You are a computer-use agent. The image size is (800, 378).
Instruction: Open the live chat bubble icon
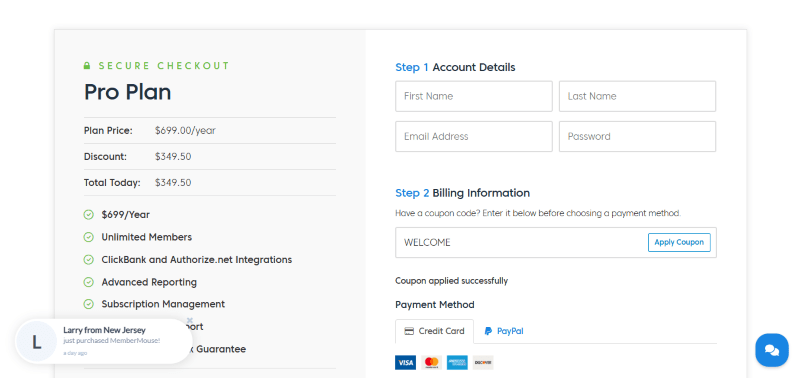tap(772, 350)
